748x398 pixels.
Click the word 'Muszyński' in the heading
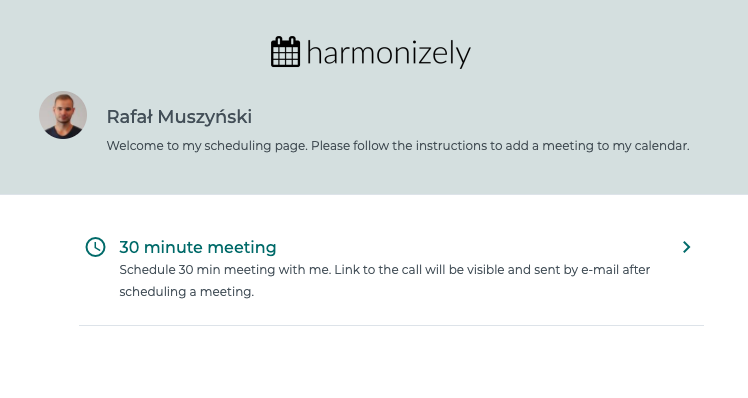pos(205,117)
